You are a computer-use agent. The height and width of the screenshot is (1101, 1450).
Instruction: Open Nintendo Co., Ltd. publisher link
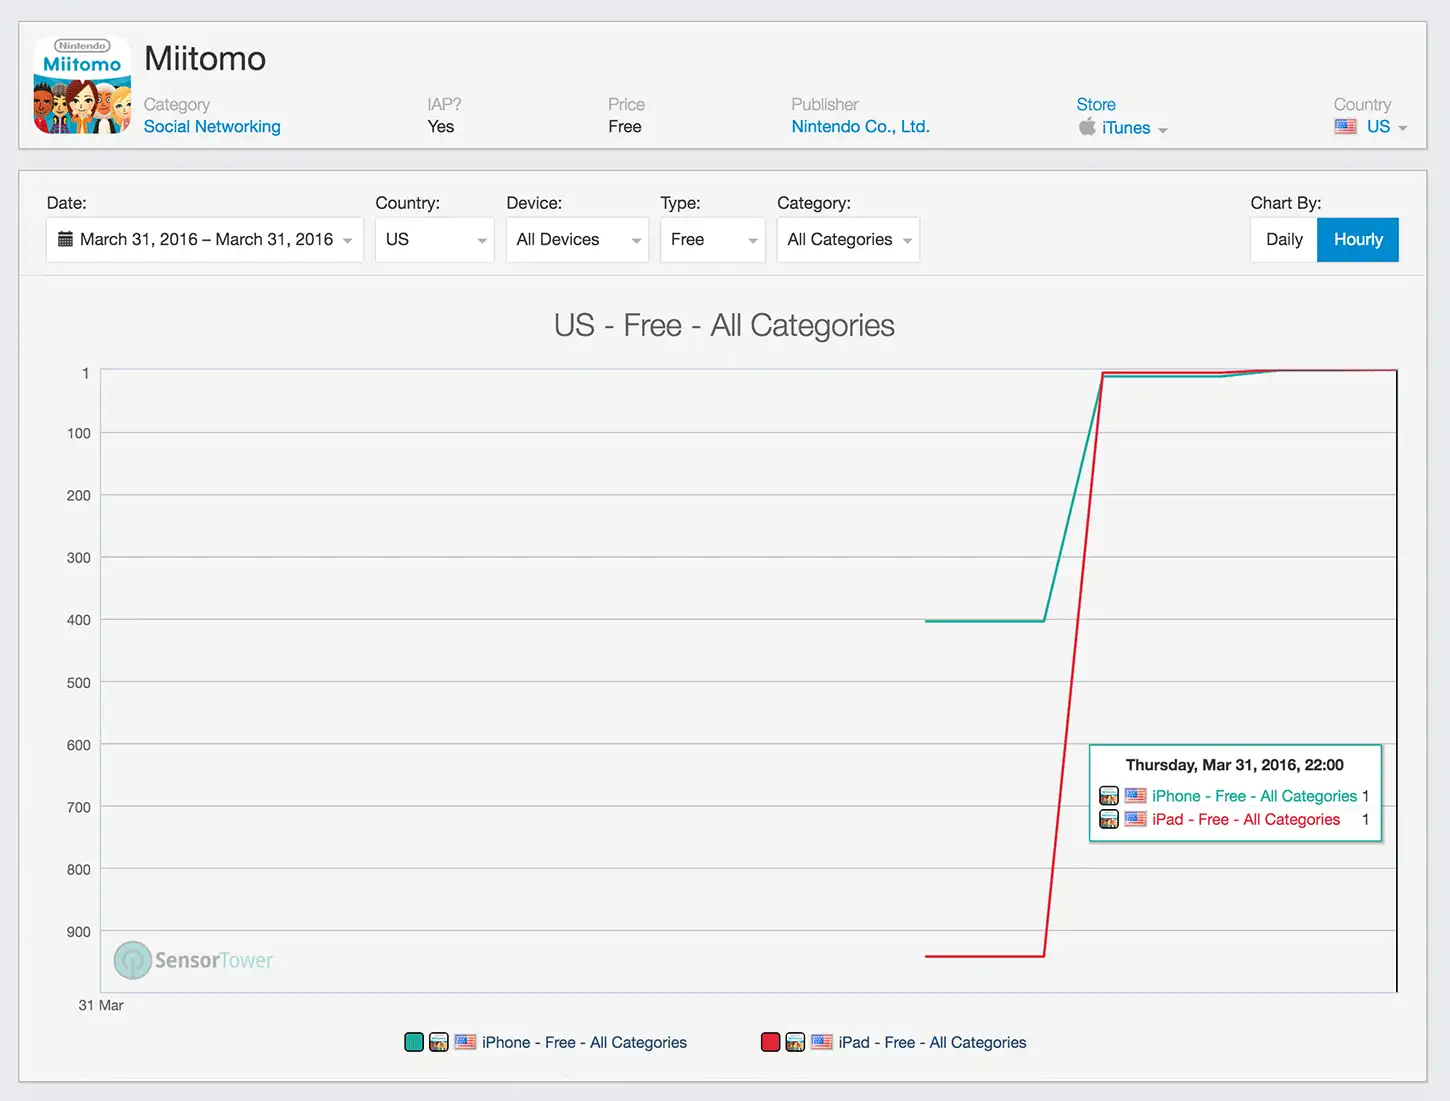pyautogui.click(x=860, y=126)
